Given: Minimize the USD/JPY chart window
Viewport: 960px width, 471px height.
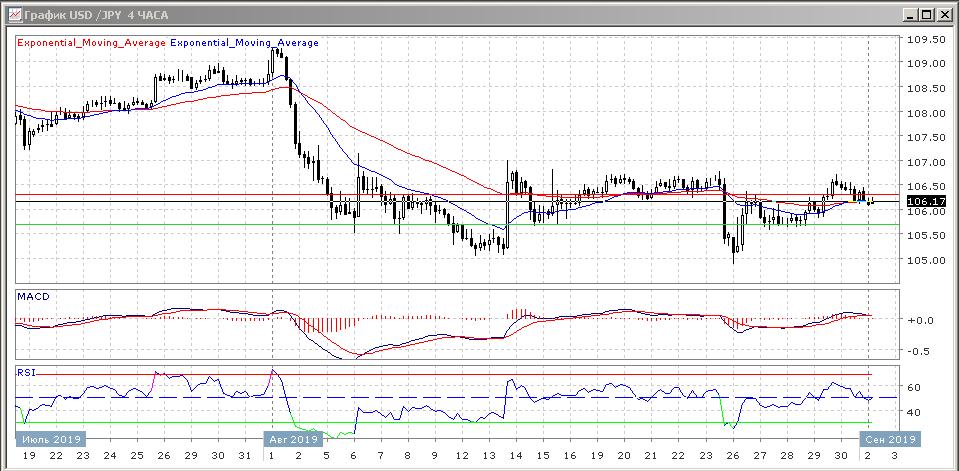Looking at the screenshot, I should 908,14.
